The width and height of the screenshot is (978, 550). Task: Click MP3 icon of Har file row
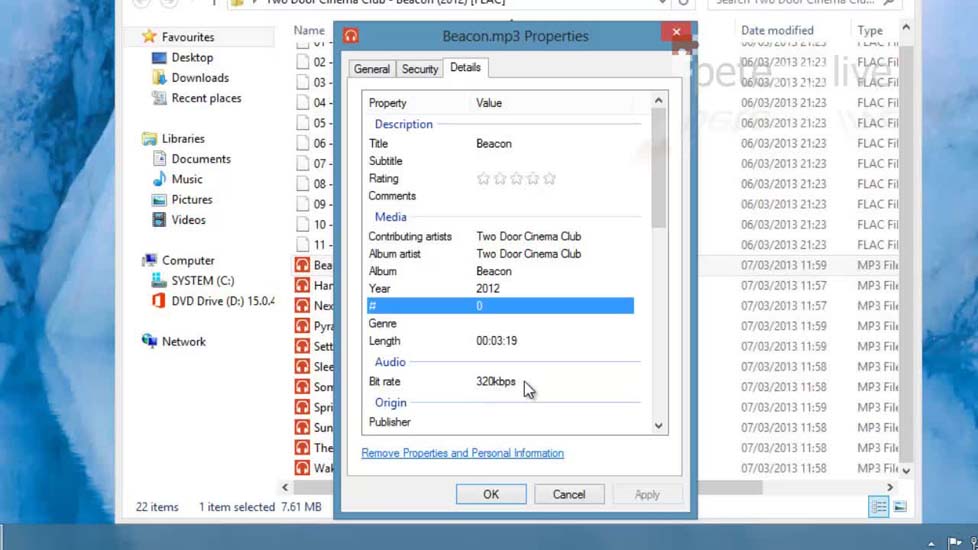coord(302,285)
